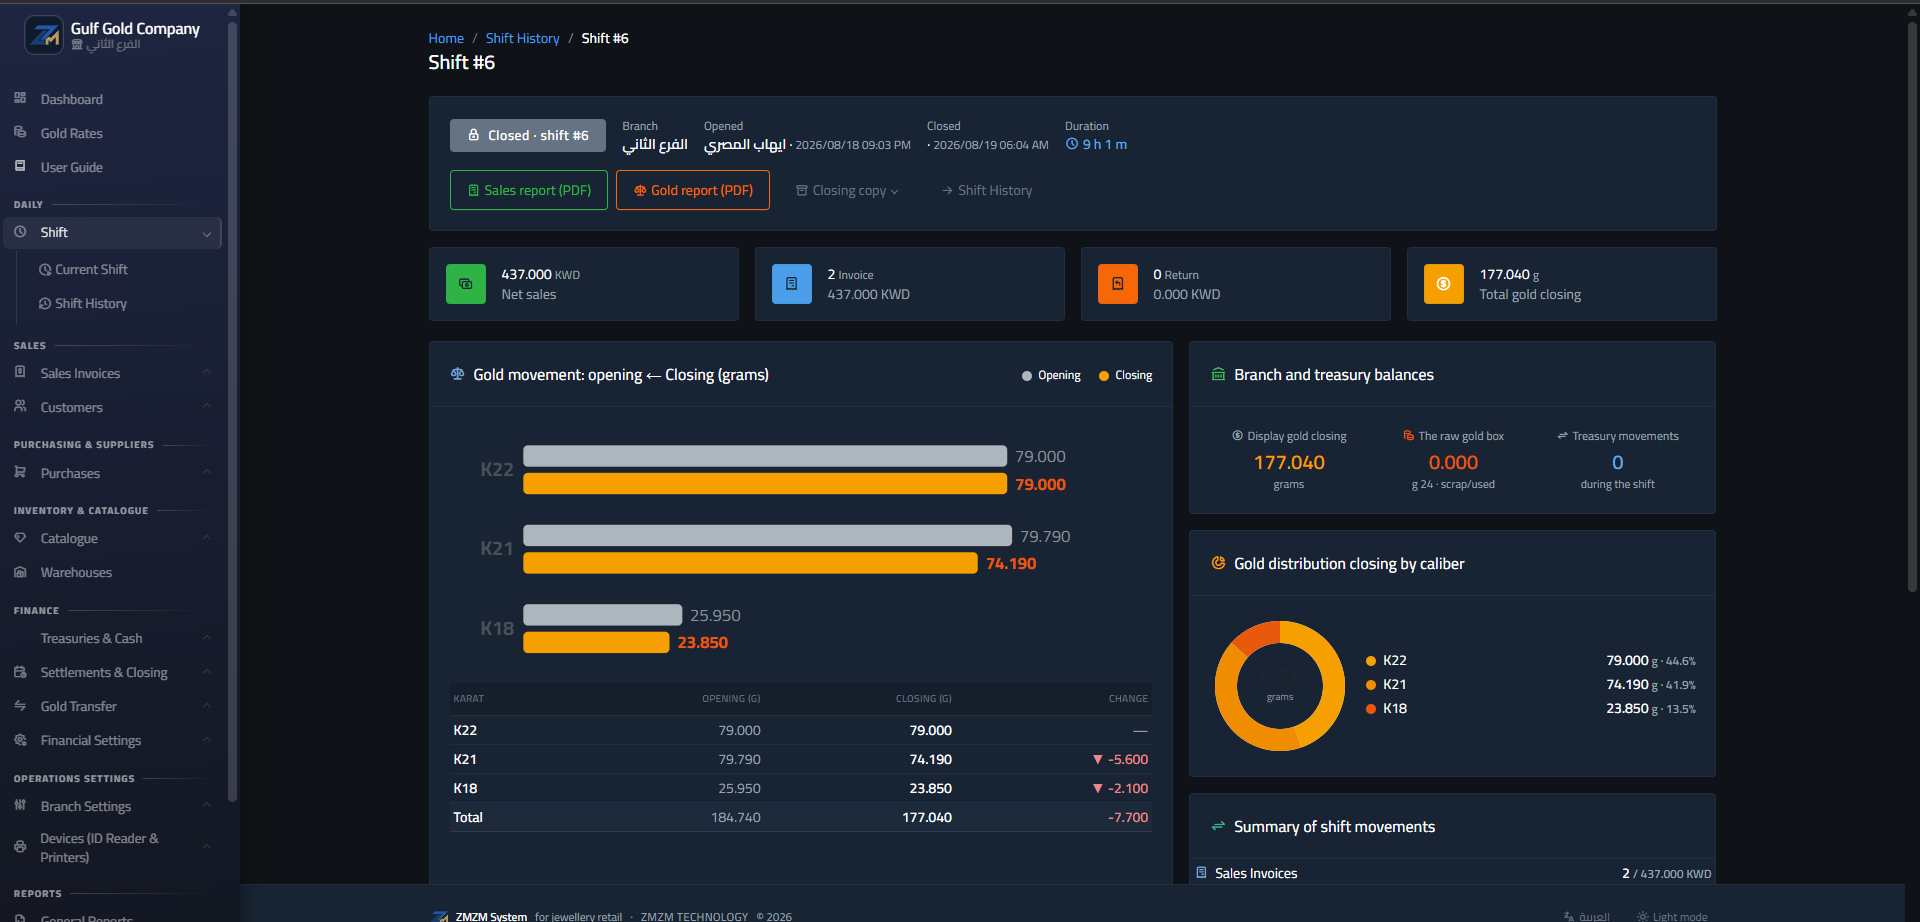Click the User Guide book icon
The width and height of the screenshot is (1920, 922).
(20, 166)
